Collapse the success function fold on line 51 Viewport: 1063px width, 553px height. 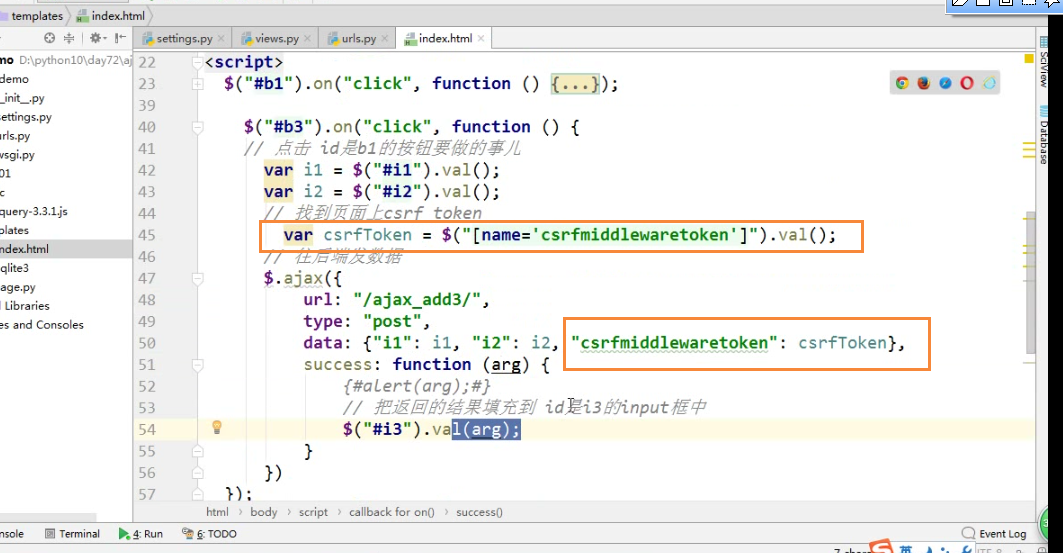click(197, 365)
